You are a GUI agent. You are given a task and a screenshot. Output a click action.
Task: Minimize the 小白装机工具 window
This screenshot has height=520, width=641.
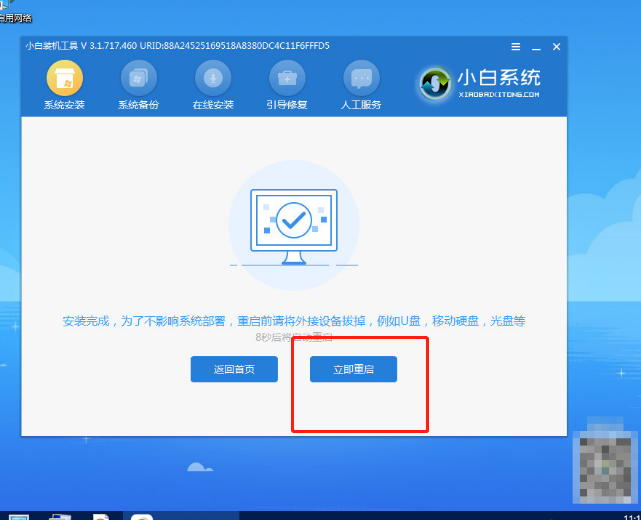tap(537, 47)
